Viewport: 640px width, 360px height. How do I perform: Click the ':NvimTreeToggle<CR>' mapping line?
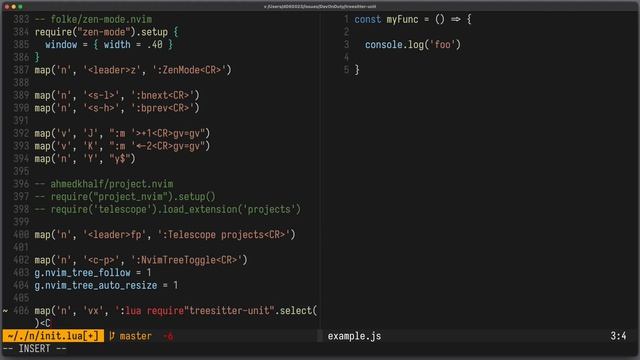(x=141, y=260)
